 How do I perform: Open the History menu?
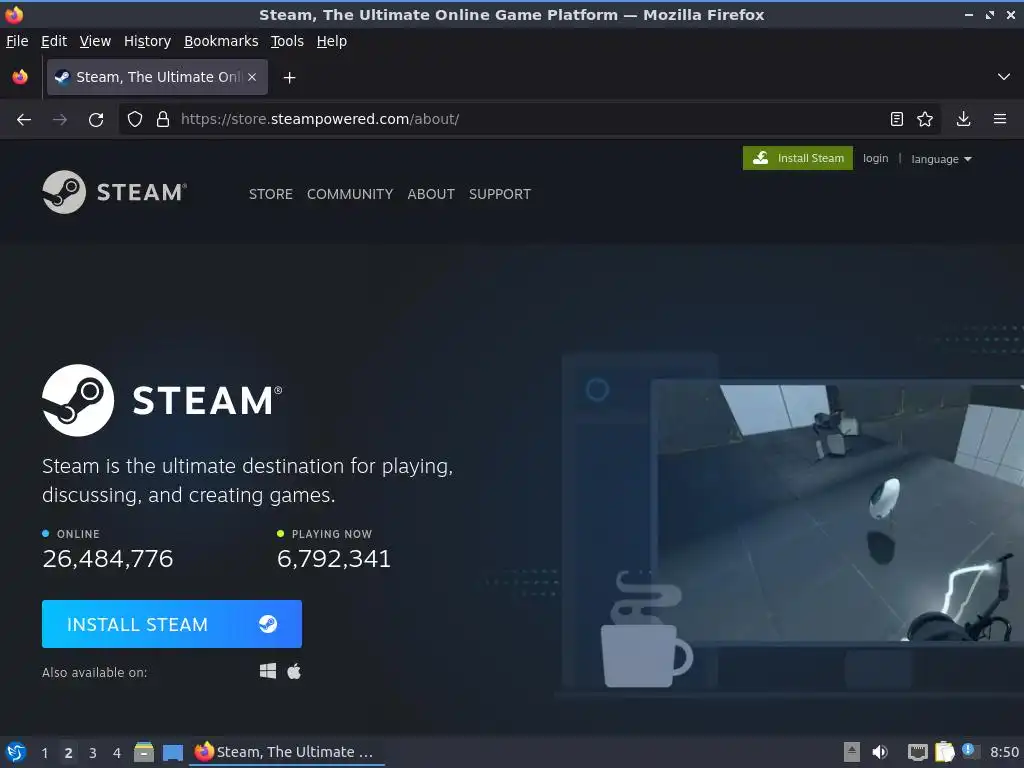point(148,41)
